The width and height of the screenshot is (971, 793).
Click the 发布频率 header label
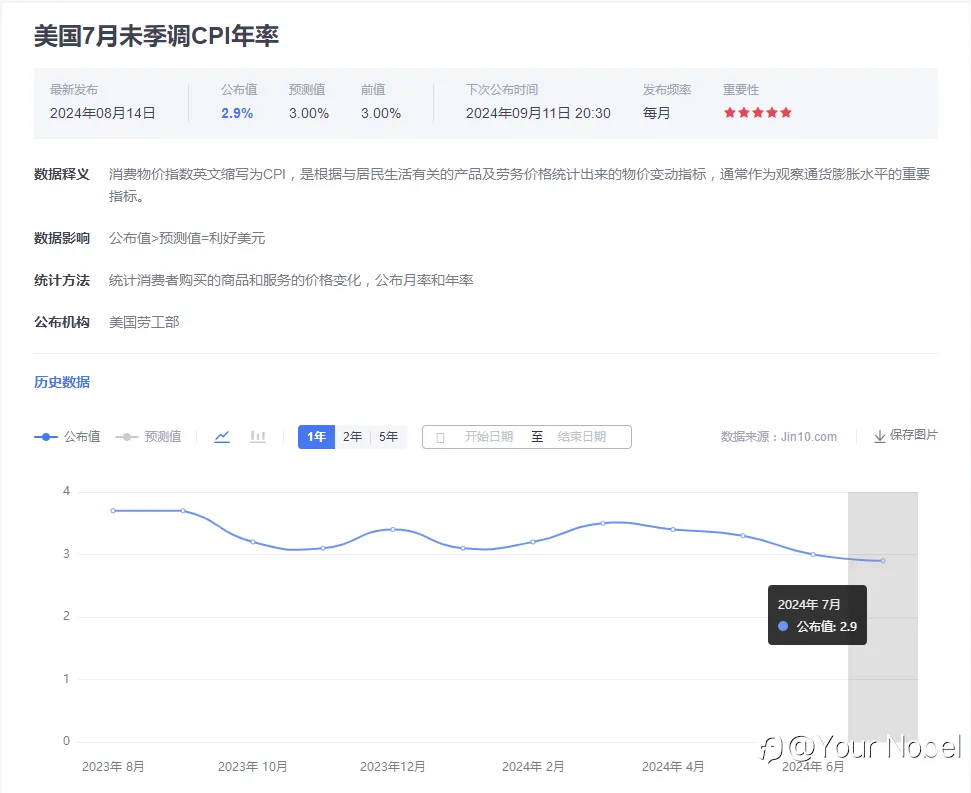coord(667,90)
